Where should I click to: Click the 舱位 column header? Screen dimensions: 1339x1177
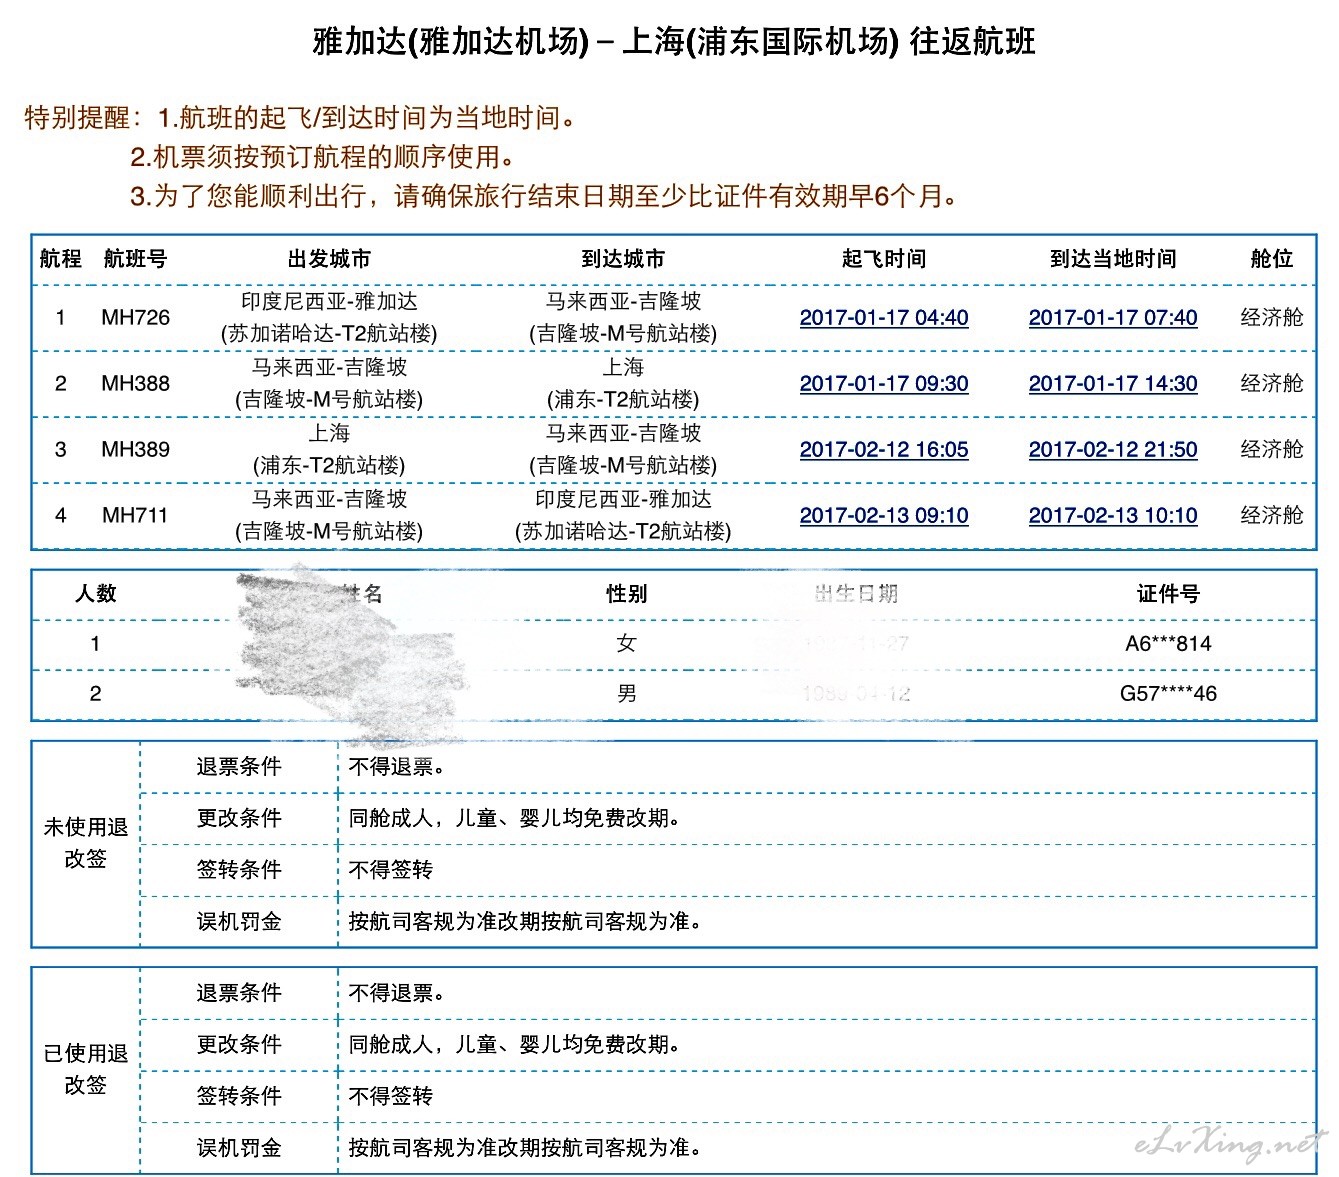coord(1272,259)
